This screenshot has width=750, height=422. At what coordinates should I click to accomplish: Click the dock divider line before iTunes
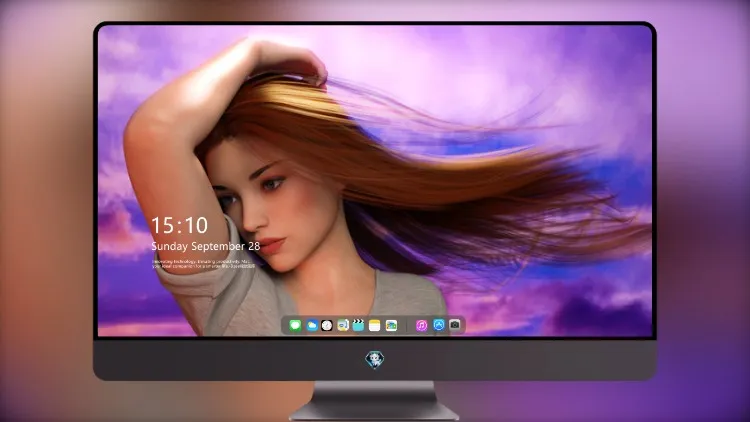coord(407,325)
